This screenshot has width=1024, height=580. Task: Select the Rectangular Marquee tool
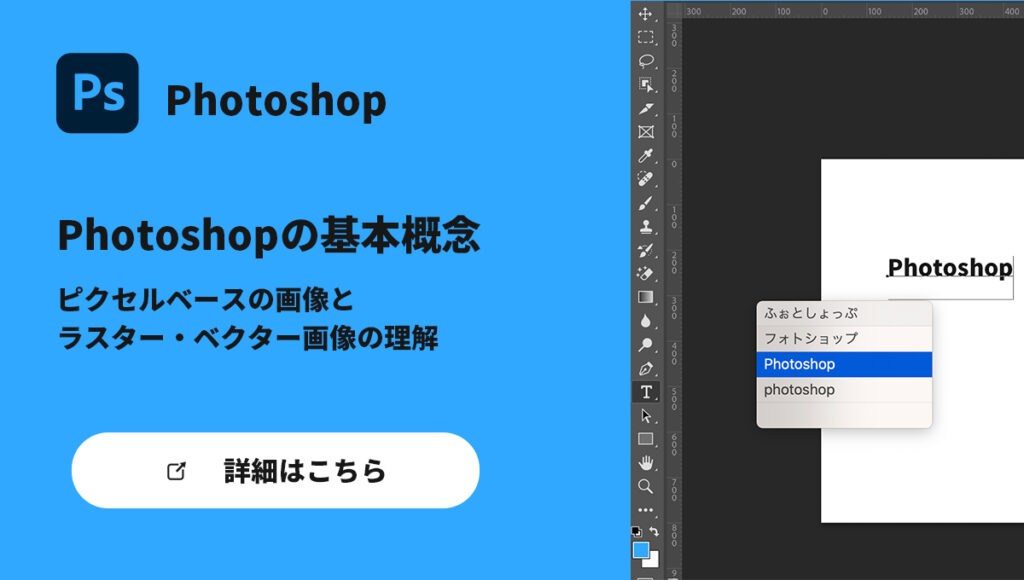coord(646,37)
